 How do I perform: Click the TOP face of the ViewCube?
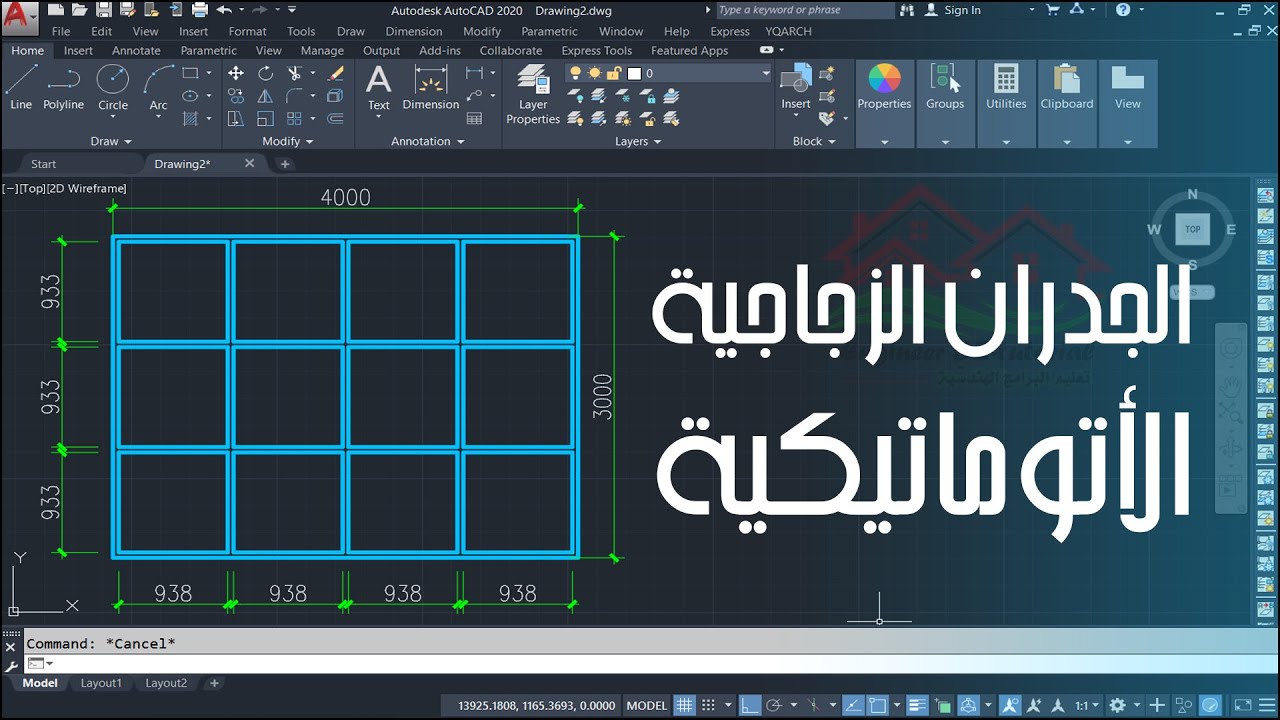[x=1192, y=229]
